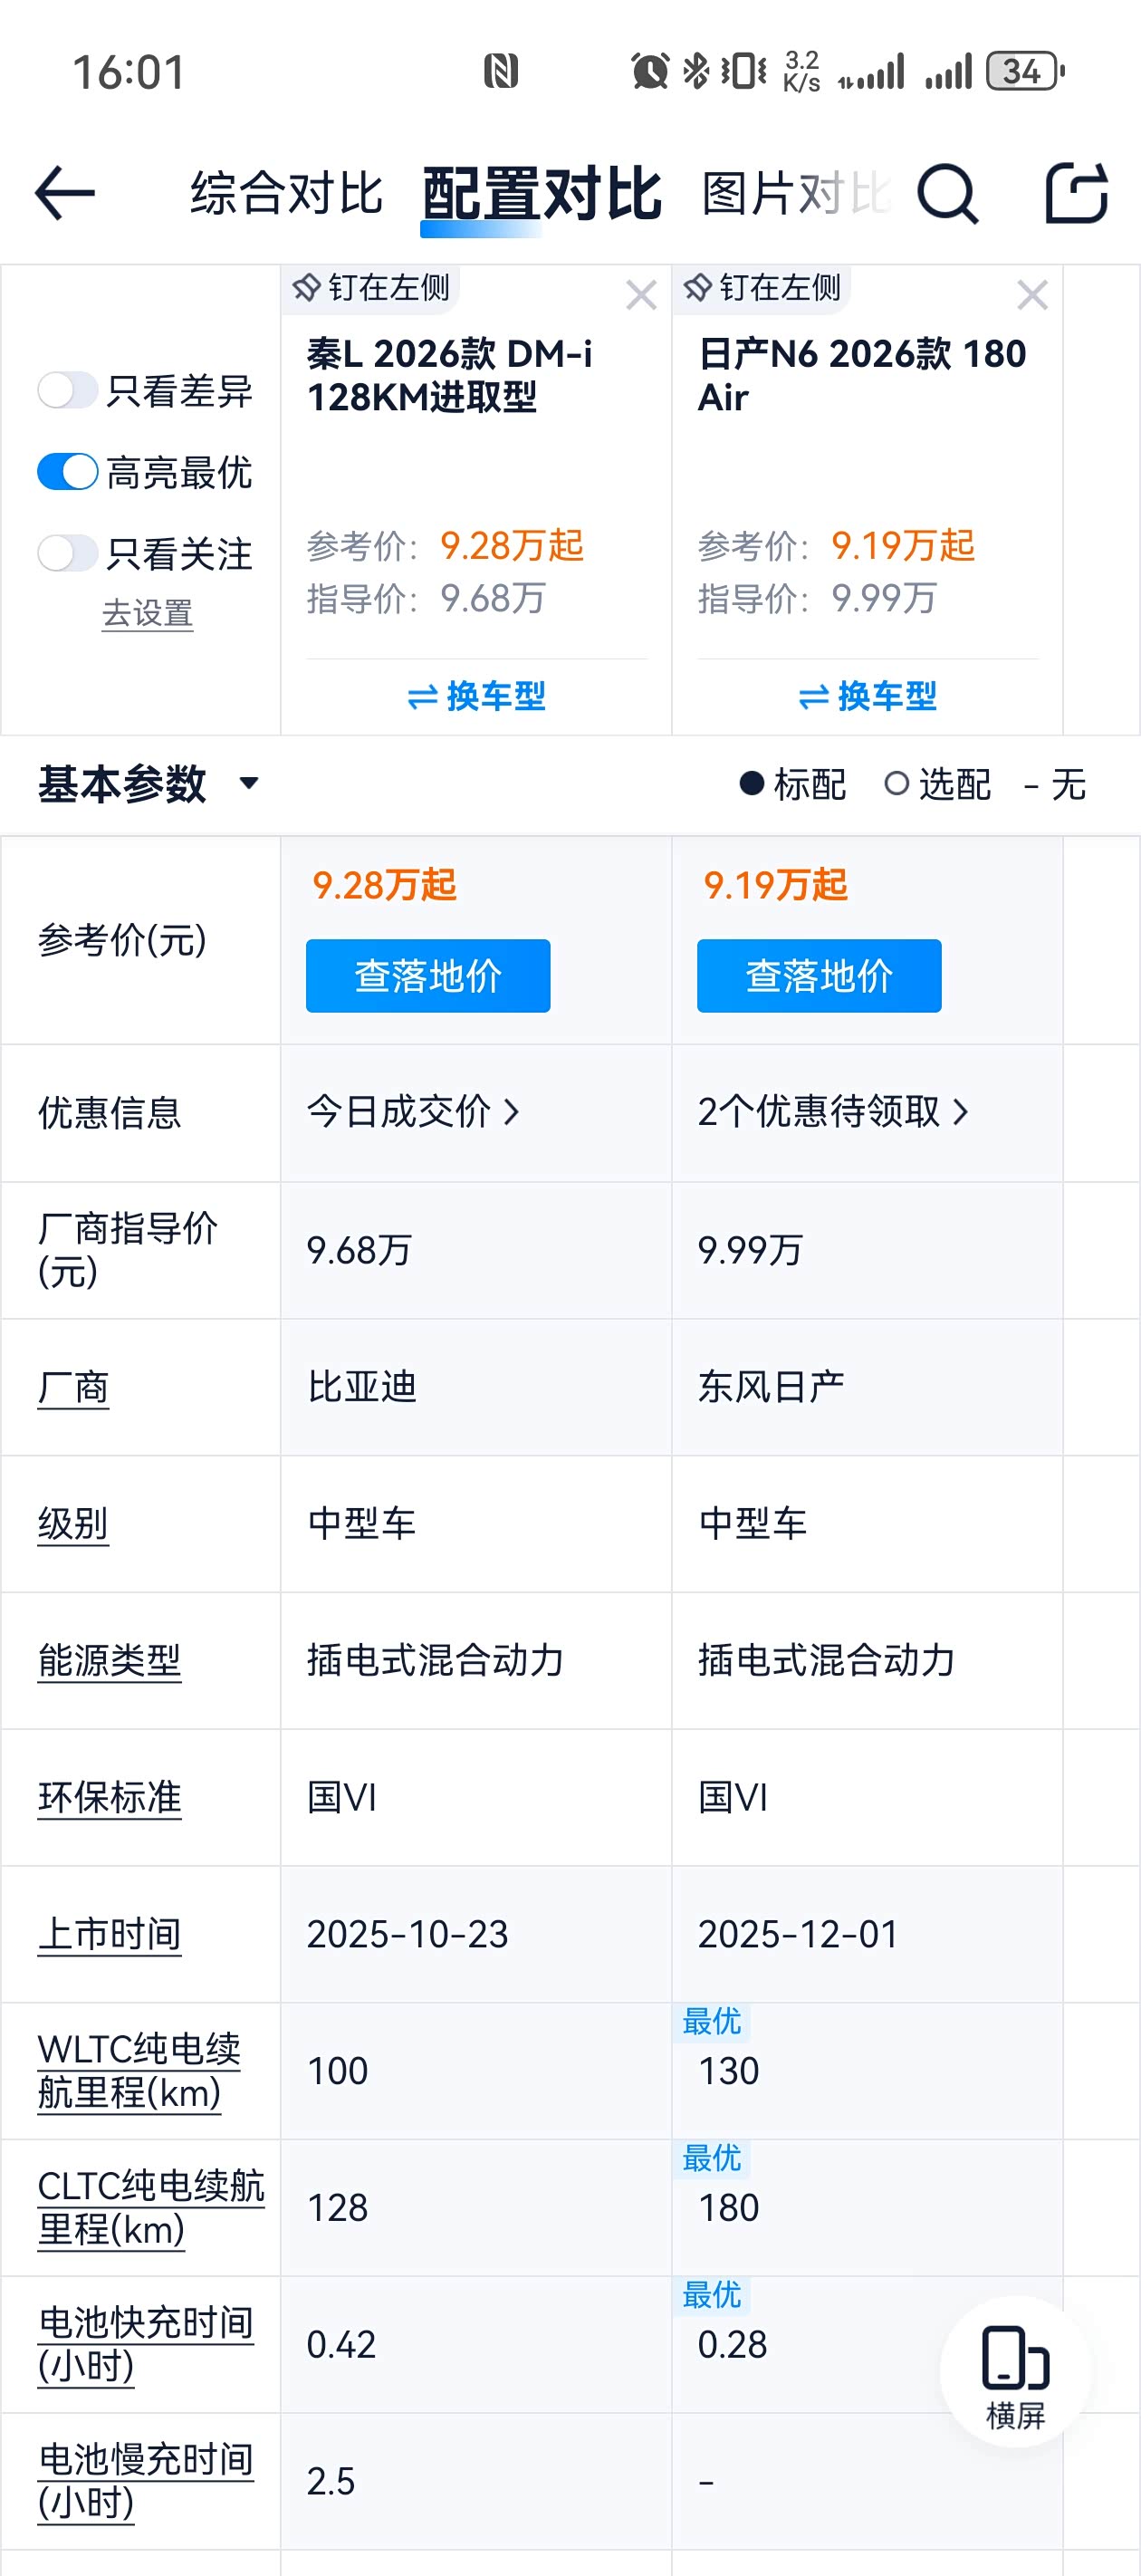Screen dimensions: 1141x2576
Task: Open 2个优惠待领取 offers
Action: (x=833, y=1112)
